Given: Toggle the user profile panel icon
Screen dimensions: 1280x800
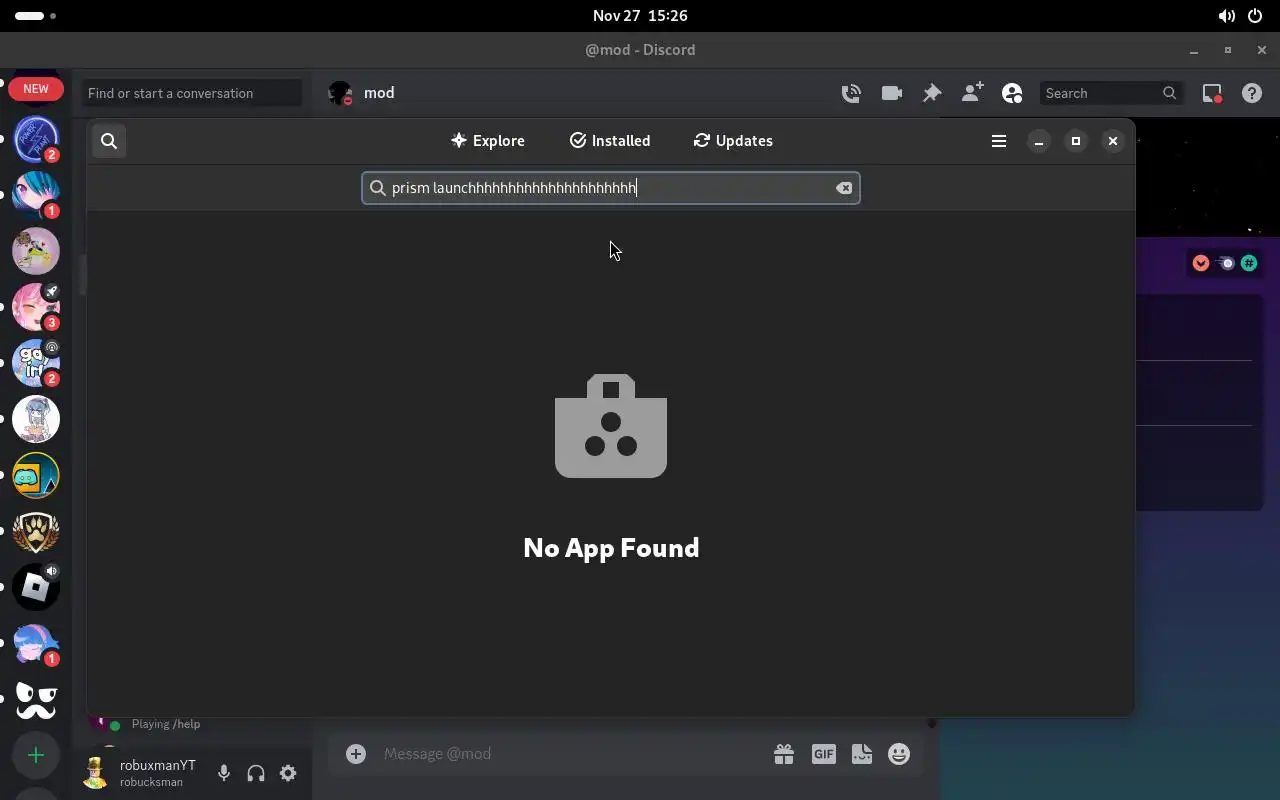Looking at the screenshot, I should pos(1012,93).
